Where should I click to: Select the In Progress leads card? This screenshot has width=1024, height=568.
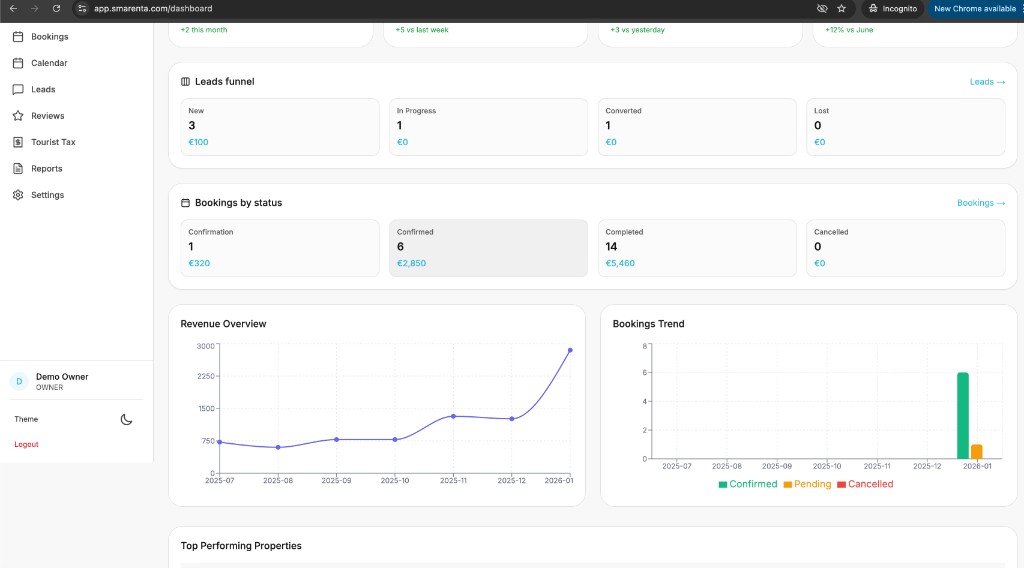point(488,127)
